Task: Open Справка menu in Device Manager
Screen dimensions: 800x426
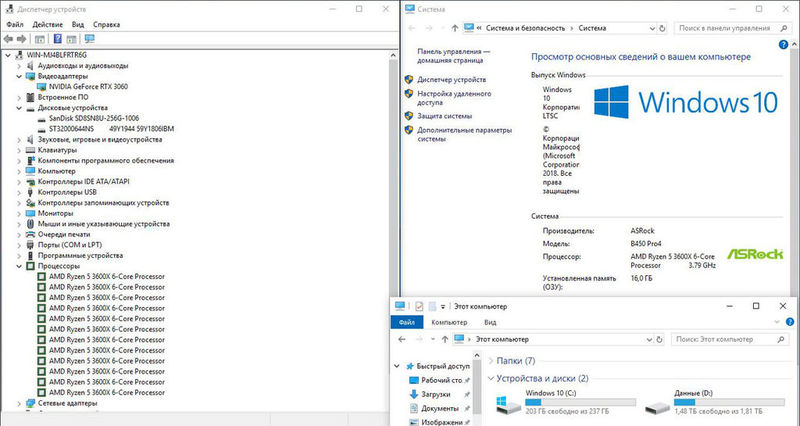Action: 106,24
